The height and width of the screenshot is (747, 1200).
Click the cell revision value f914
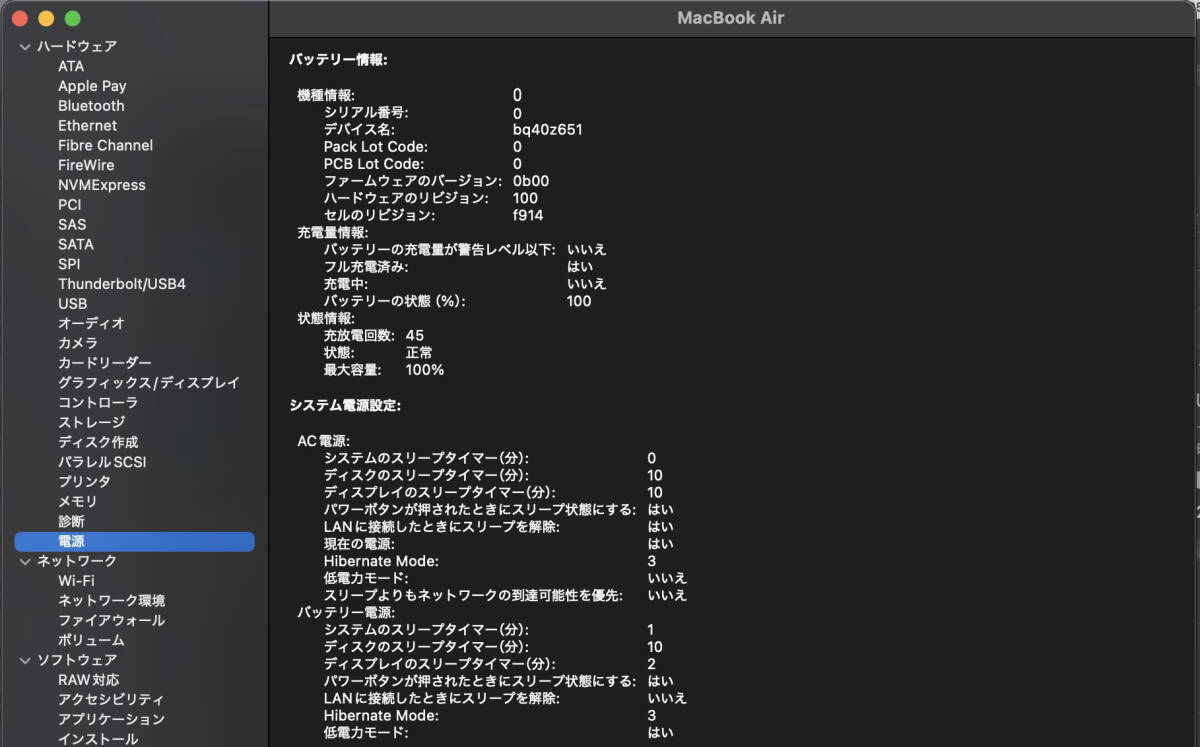pos(528,215)
